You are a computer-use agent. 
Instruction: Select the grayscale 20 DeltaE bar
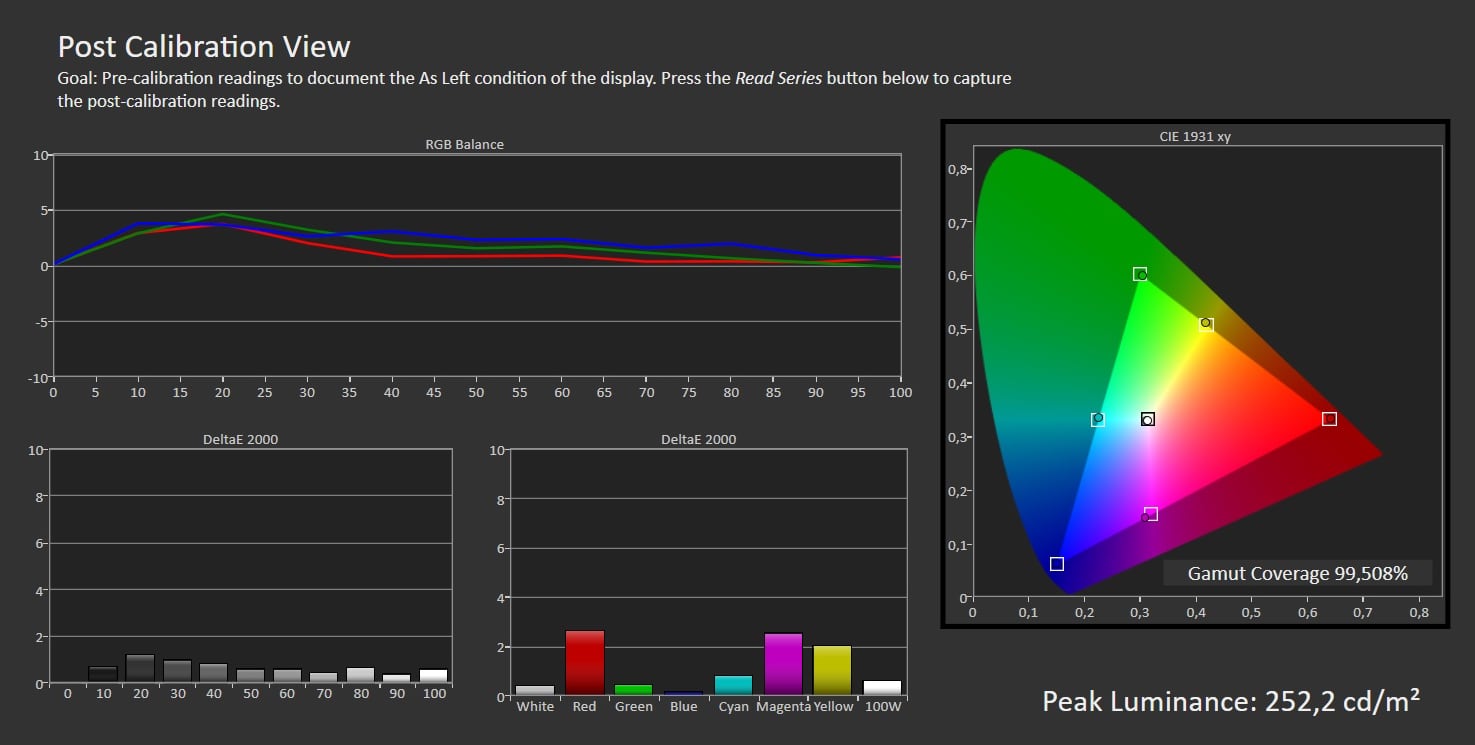(x=140, y=668)
